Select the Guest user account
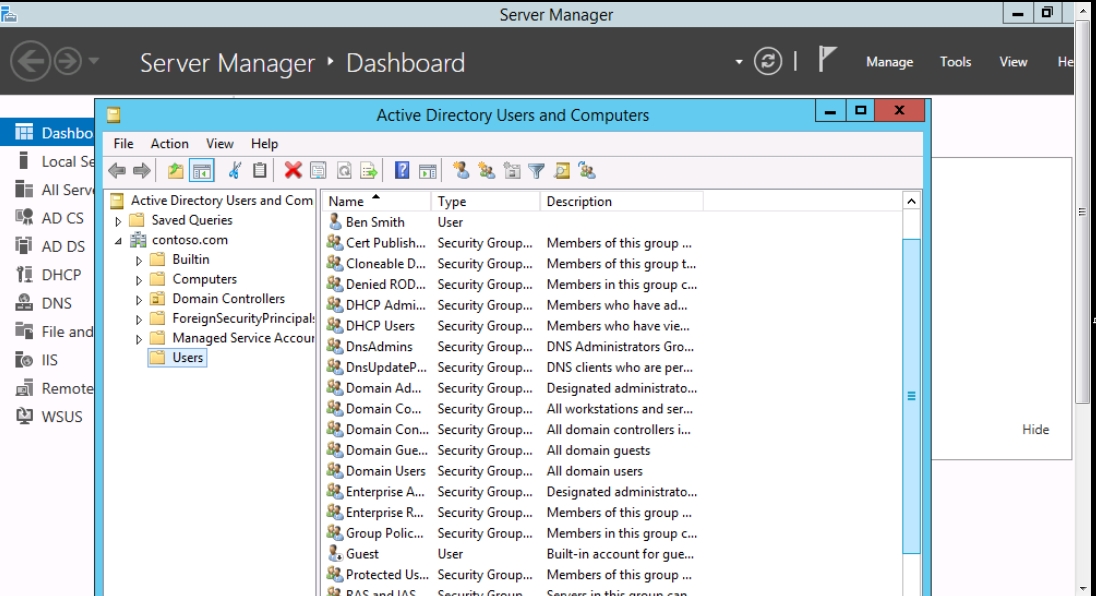 coord(362,554)
